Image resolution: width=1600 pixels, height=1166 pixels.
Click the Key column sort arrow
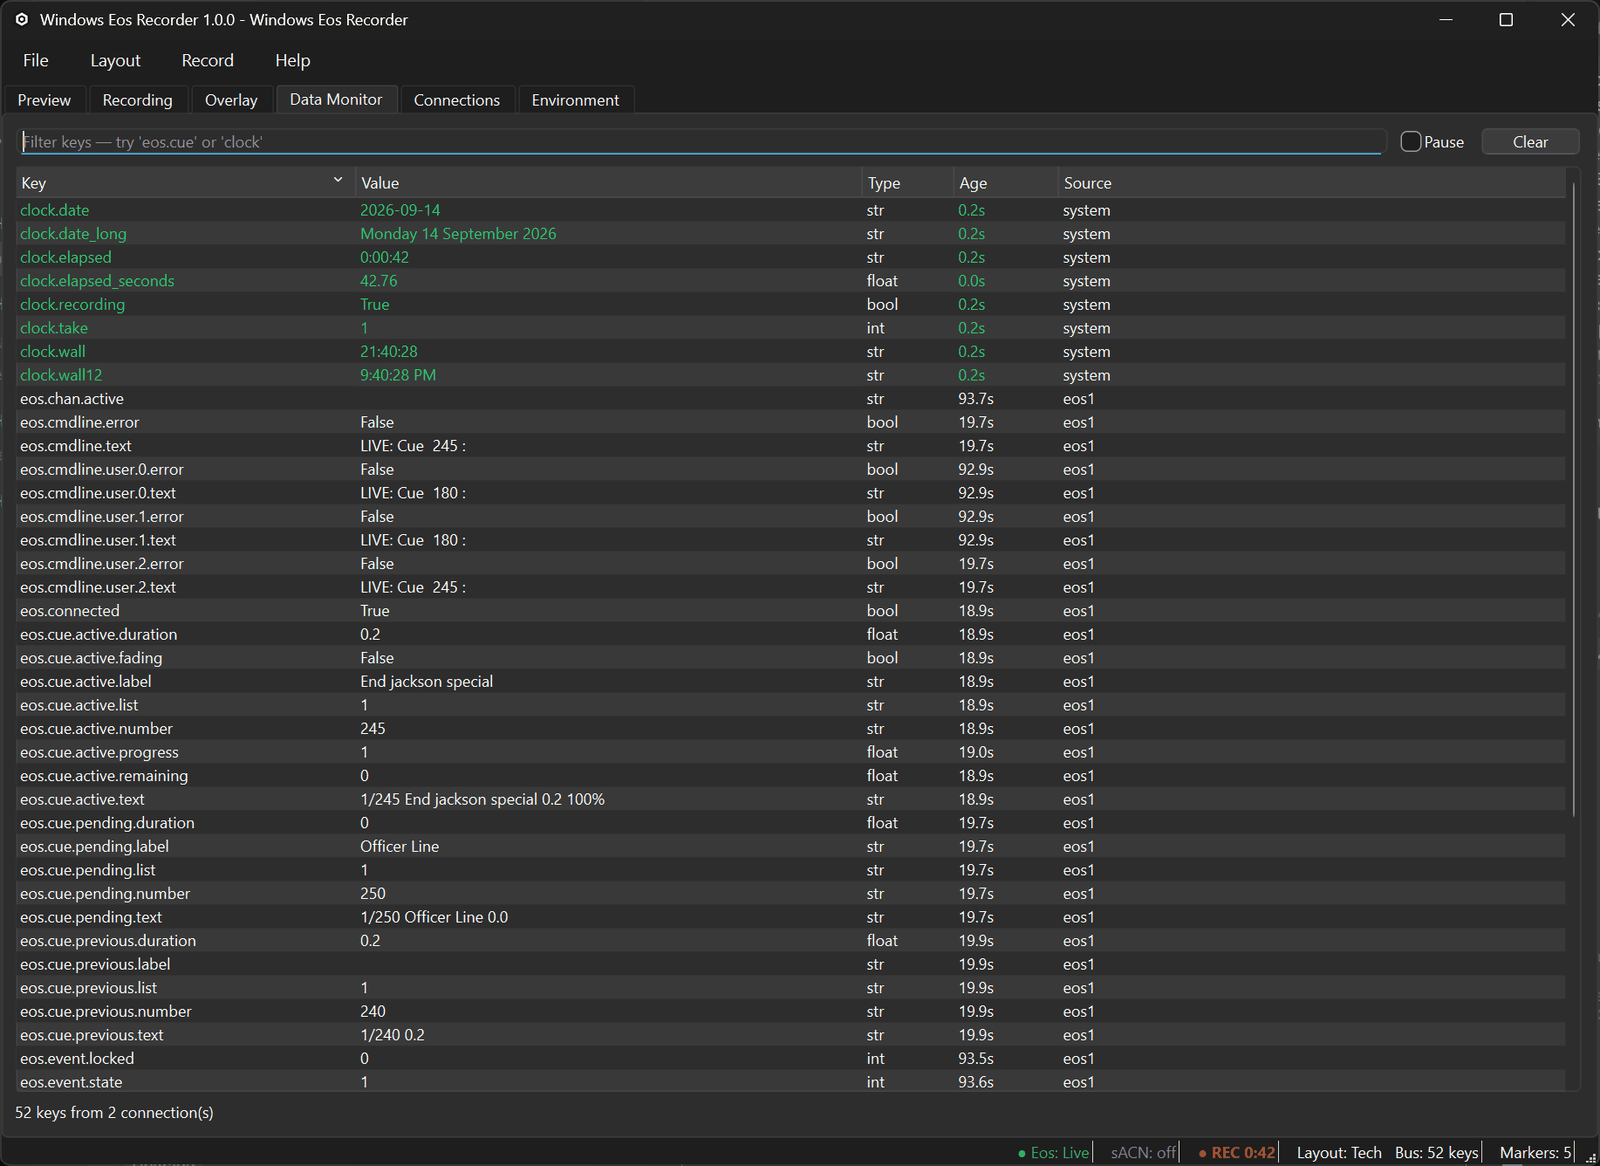[x=338, y=180]
